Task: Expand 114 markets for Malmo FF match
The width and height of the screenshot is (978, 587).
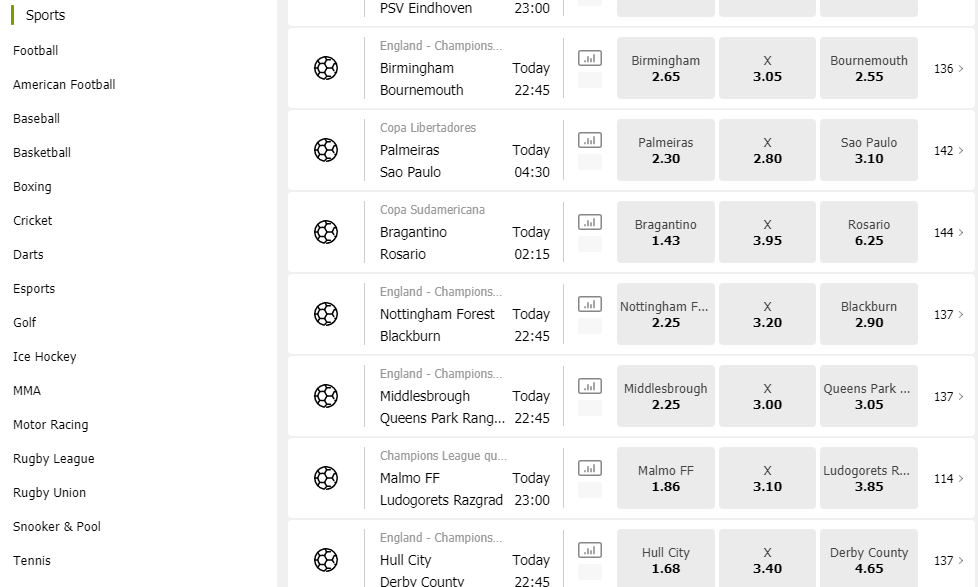Action: (948, 478)
